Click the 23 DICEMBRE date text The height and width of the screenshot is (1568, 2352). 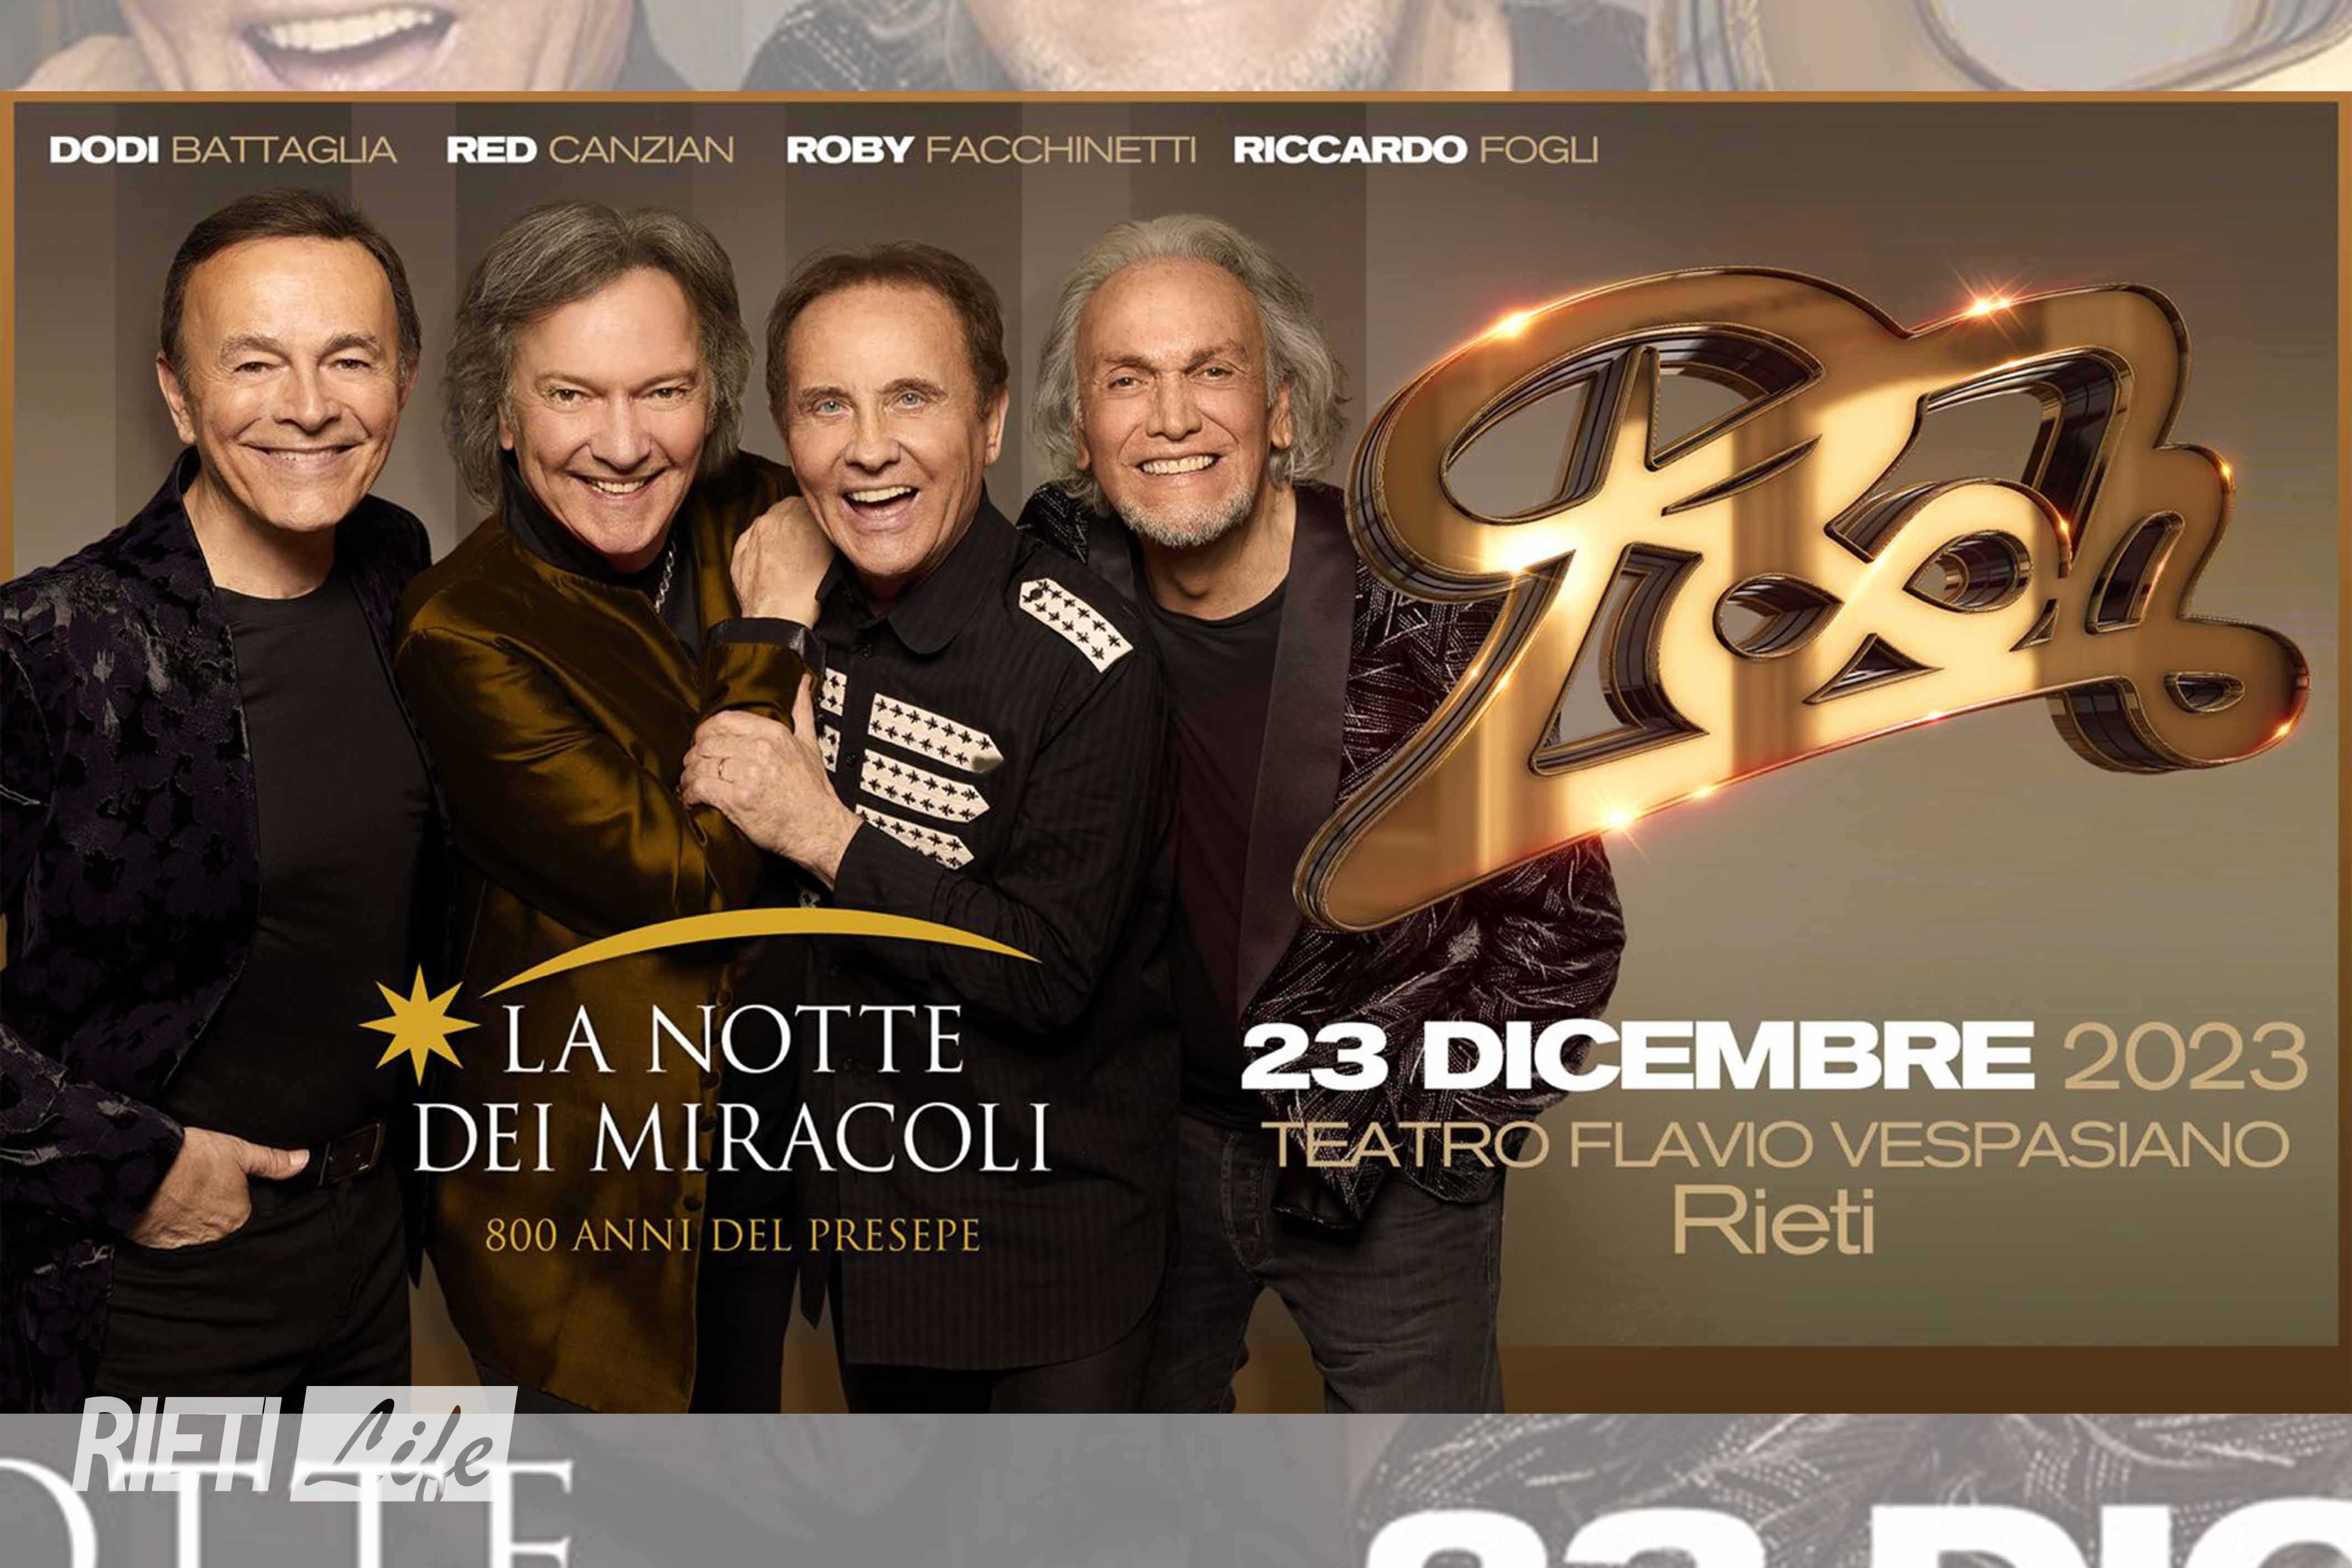point(1637,1057)
